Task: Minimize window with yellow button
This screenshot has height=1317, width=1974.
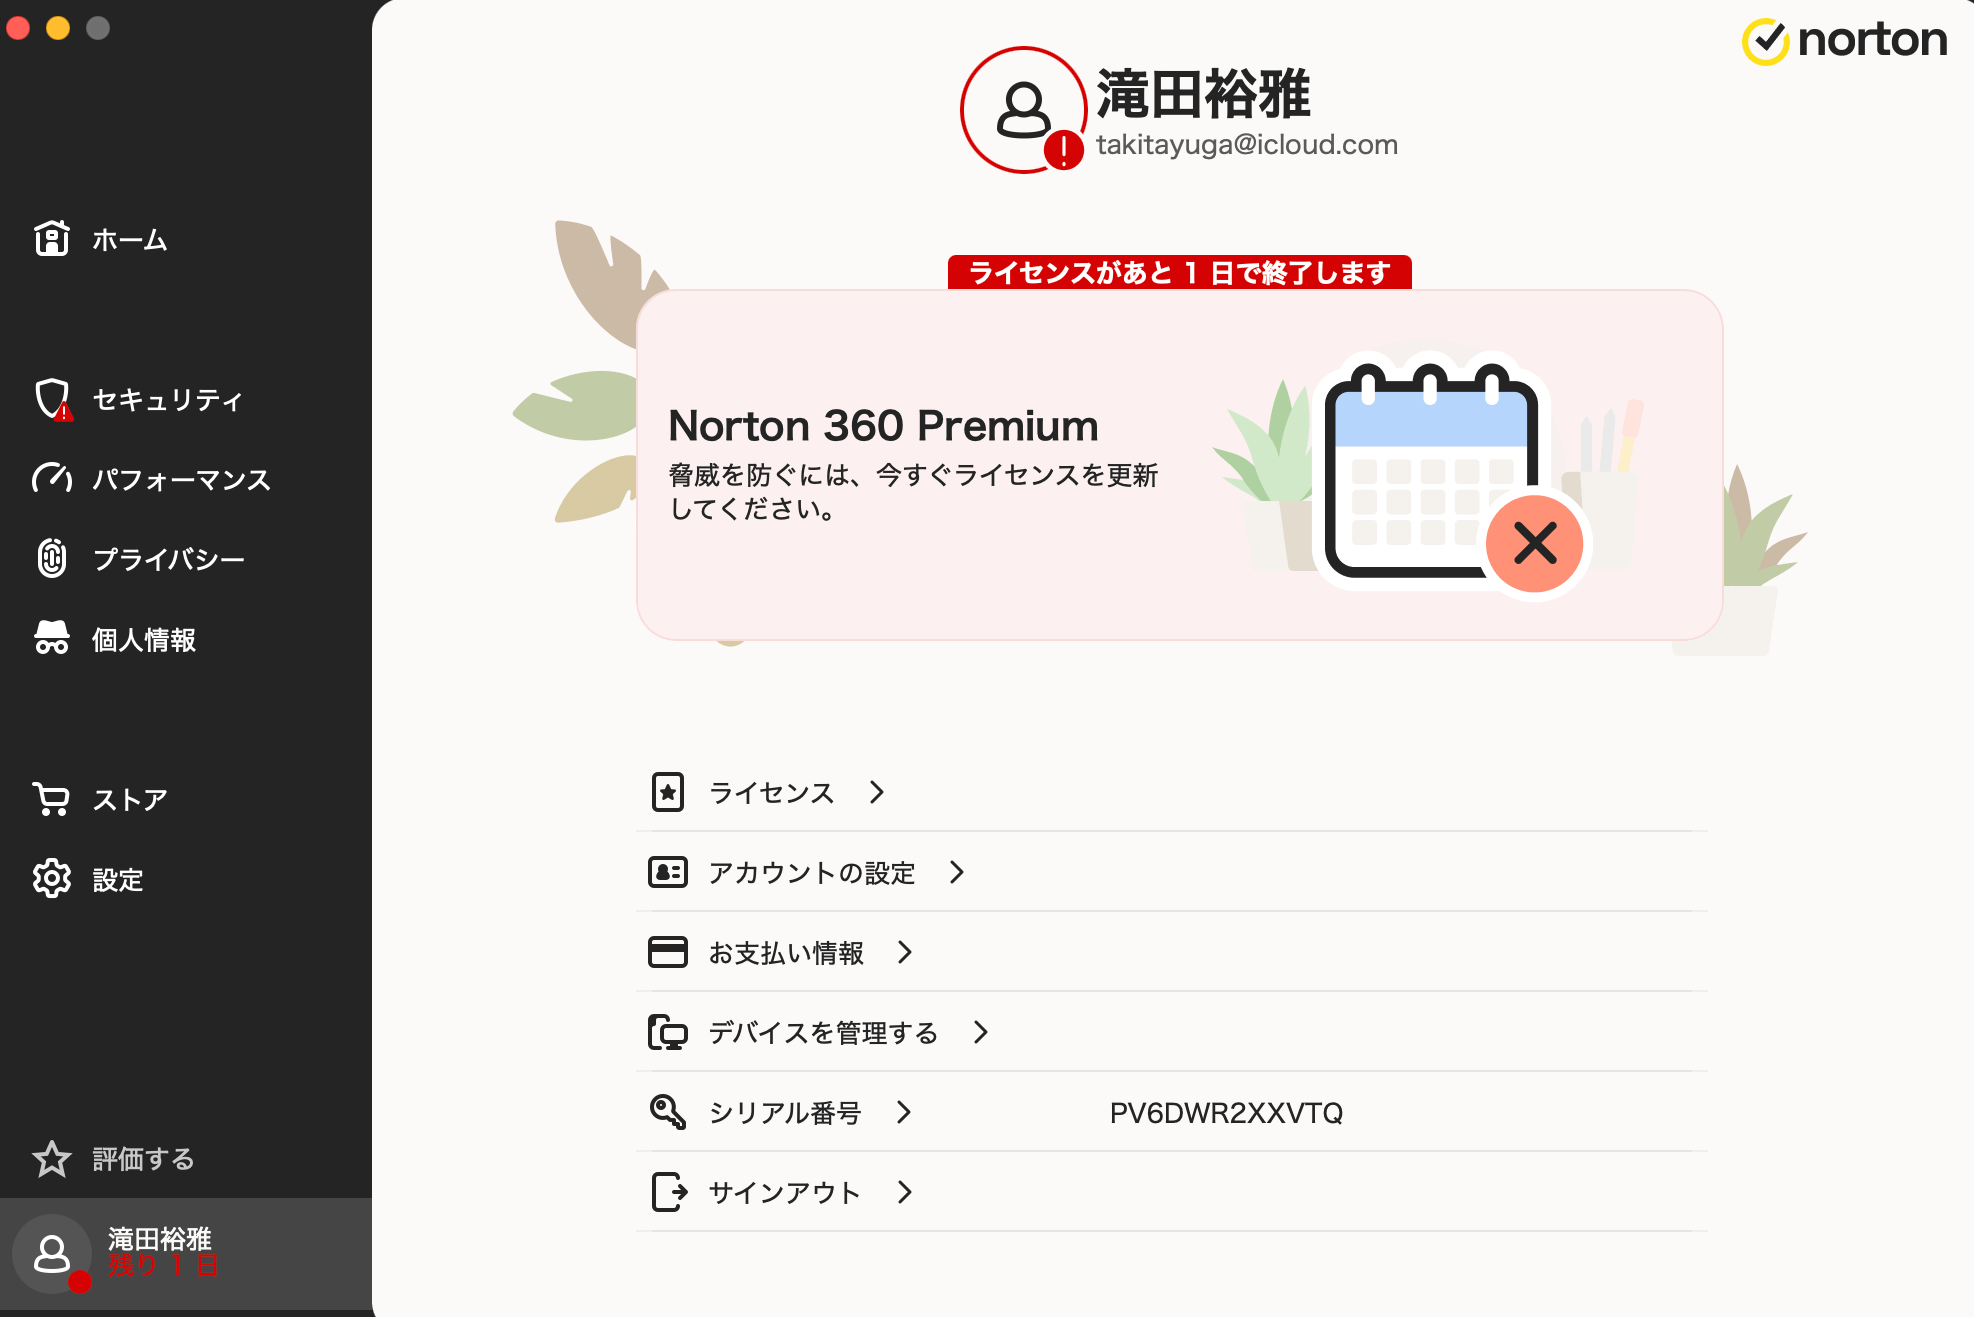Action: point(58,28)
